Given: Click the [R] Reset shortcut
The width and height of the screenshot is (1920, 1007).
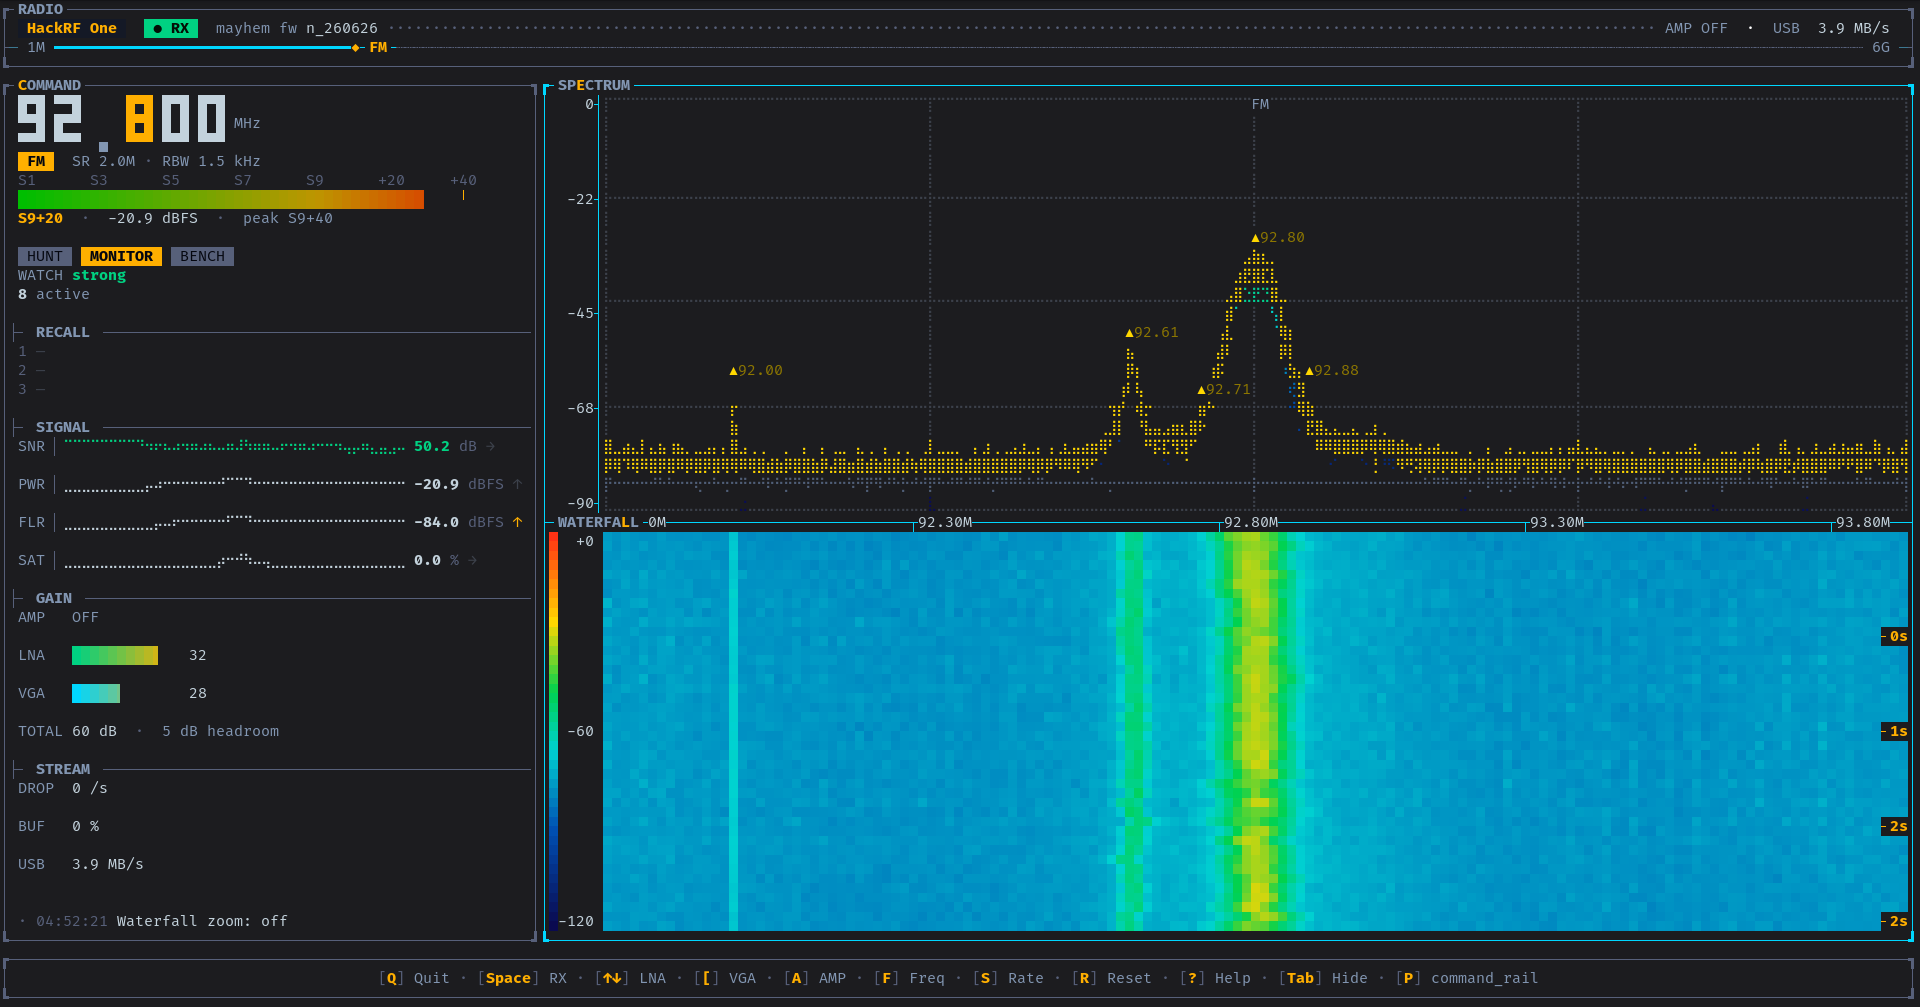Looking at the screenshot, I should tap(1112, 978).
